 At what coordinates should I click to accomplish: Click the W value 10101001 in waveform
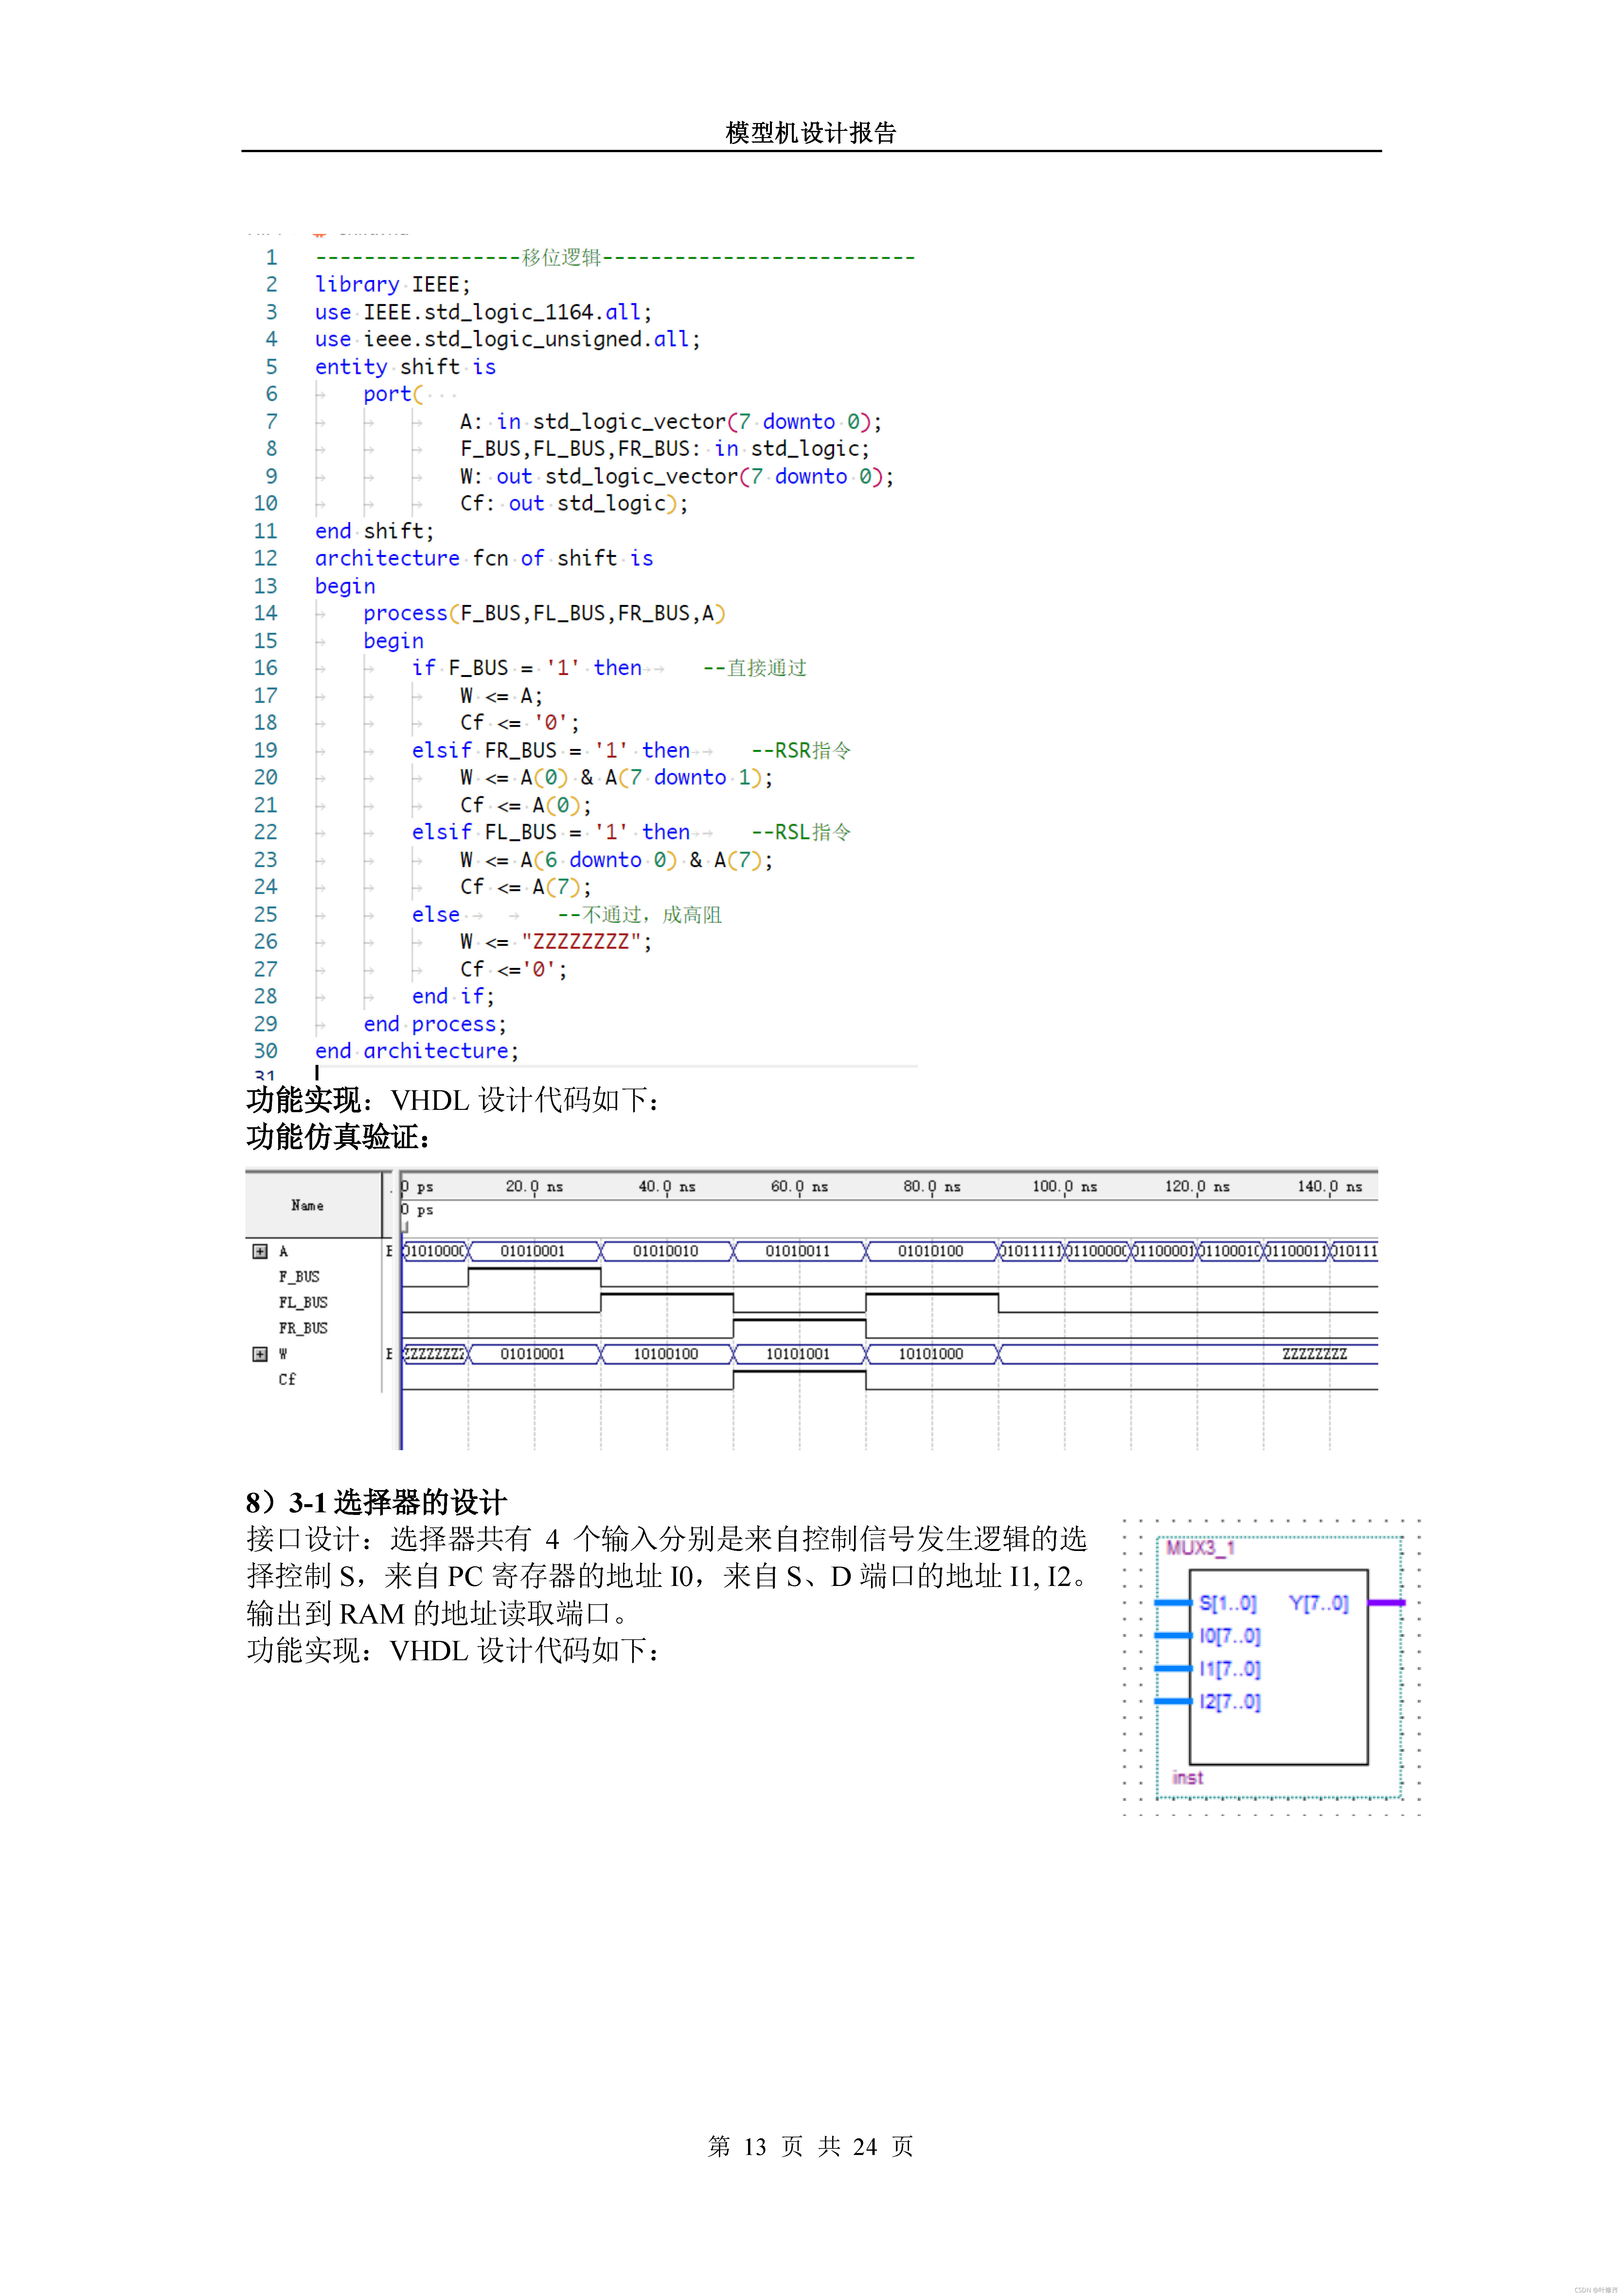[x=798, y=1354]
